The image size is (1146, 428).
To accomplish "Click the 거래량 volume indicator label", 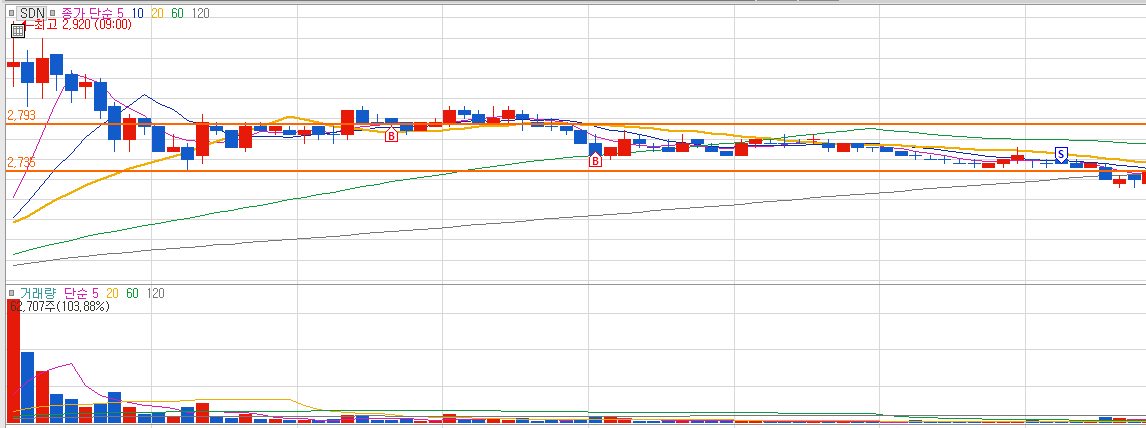I will (x=37, y=293).
